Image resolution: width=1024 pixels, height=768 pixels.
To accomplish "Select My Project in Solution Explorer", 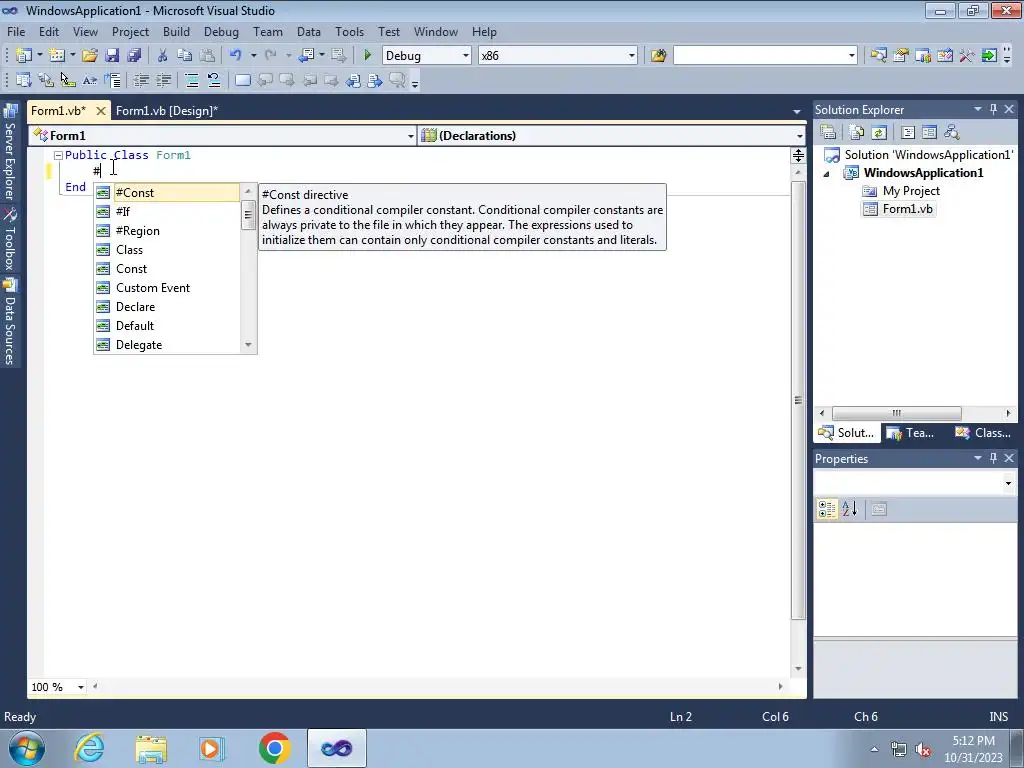I will (x=911, y=191).
